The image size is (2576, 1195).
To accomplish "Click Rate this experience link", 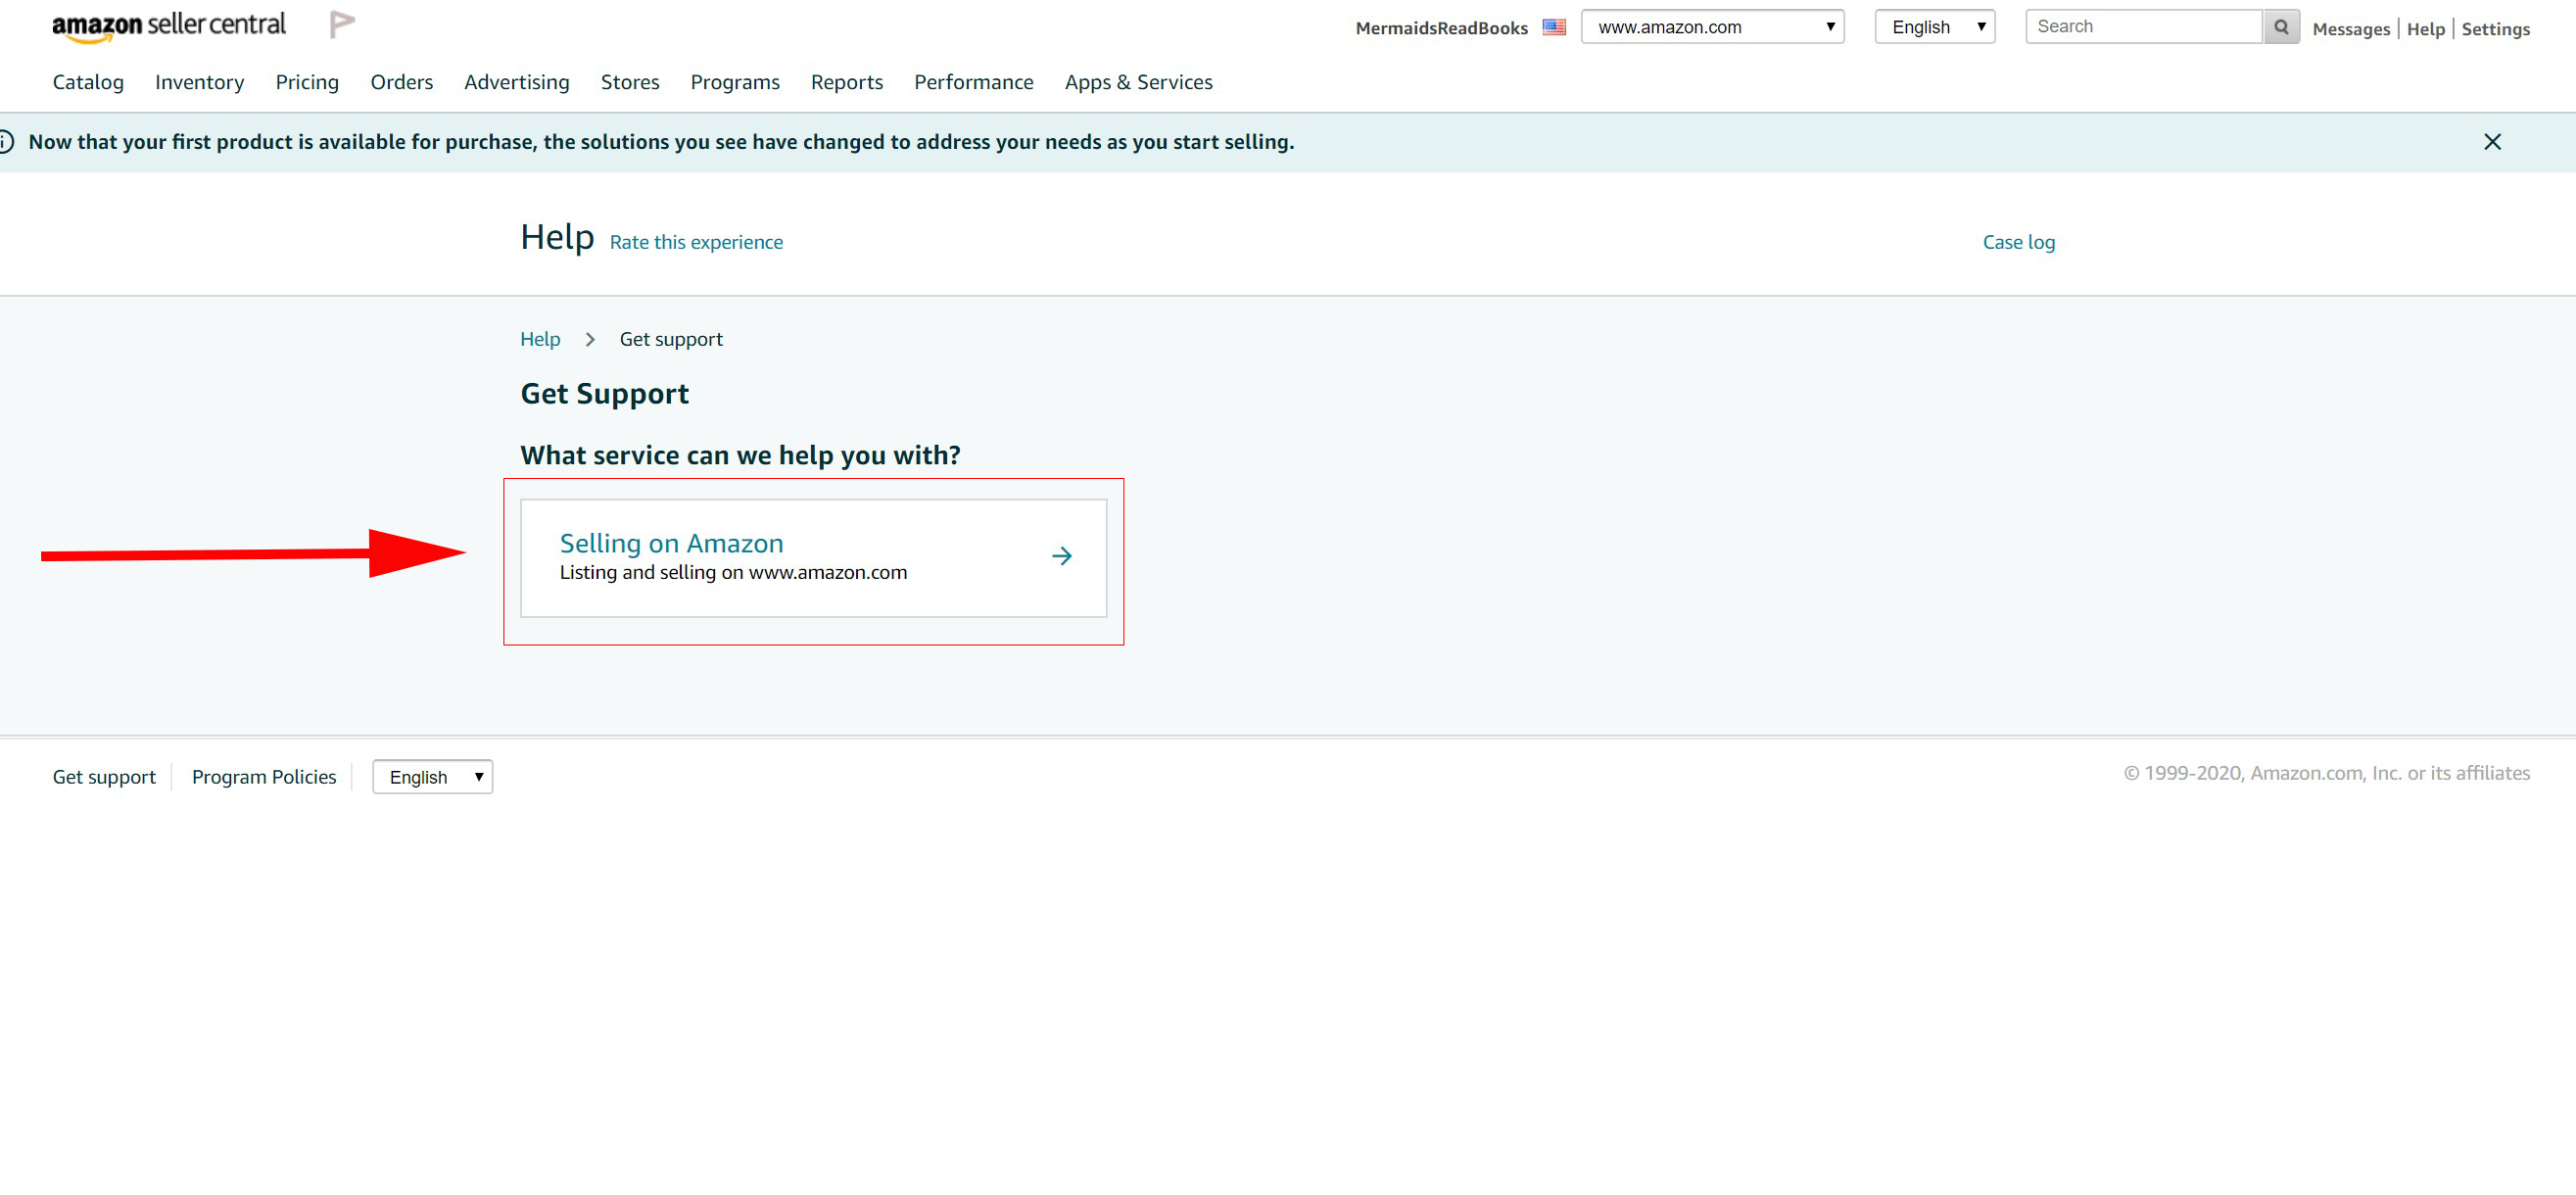I will (696, 242).
